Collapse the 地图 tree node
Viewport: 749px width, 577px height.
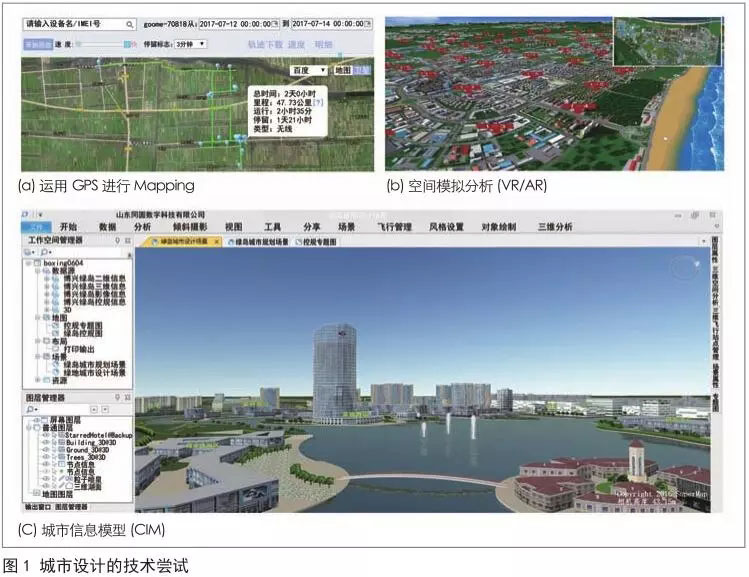(37, 318)
